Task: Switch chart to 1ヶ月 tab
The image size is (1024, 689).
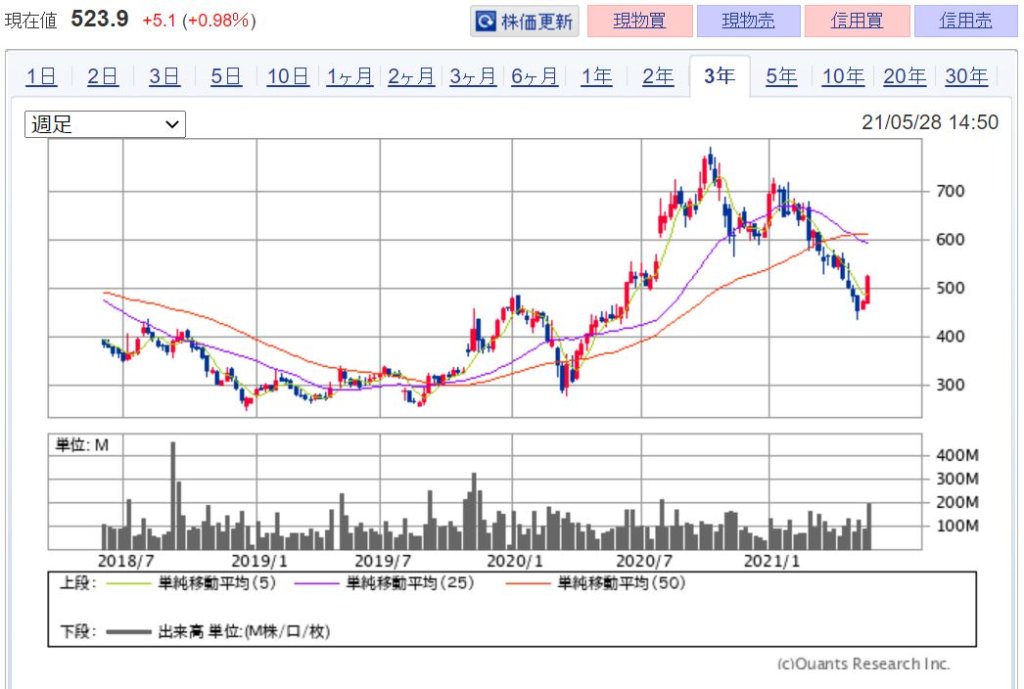Action: pos(350,76)
